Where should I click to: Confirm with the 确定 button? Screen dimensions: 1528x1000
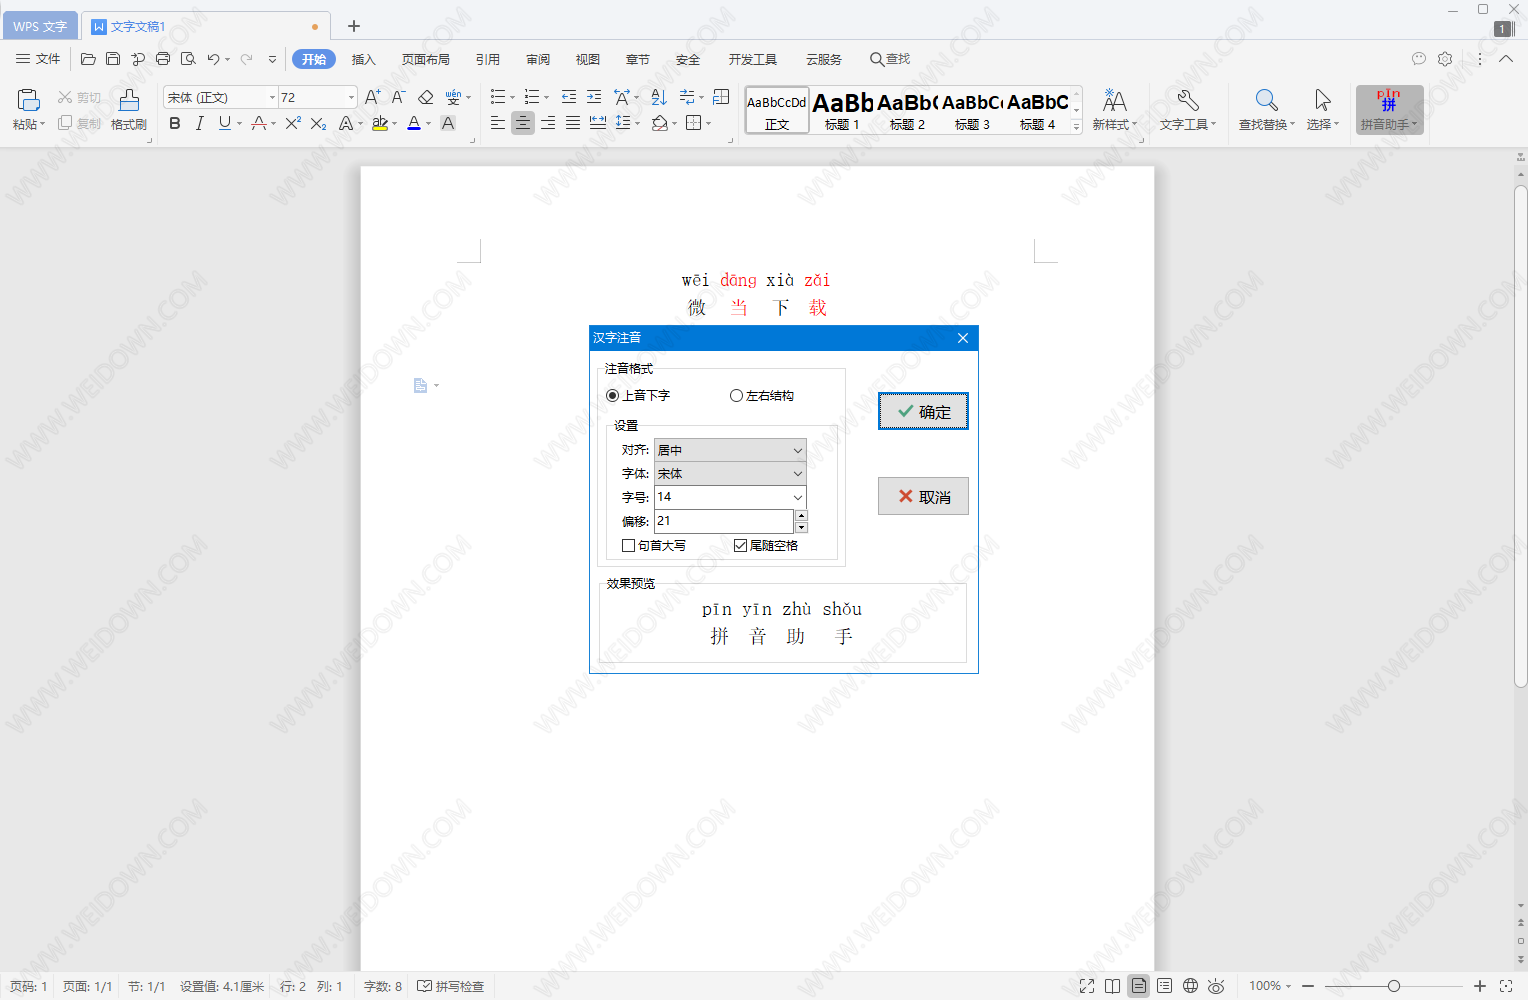pyautogui.click(x=923, y=411)
